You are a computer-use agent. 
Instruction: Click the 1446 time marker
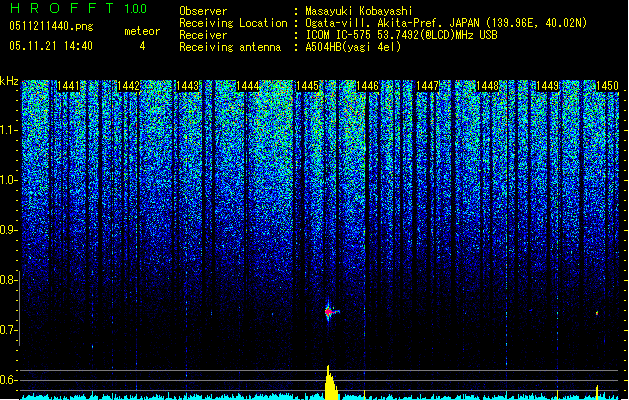click(x=367, y=86)
